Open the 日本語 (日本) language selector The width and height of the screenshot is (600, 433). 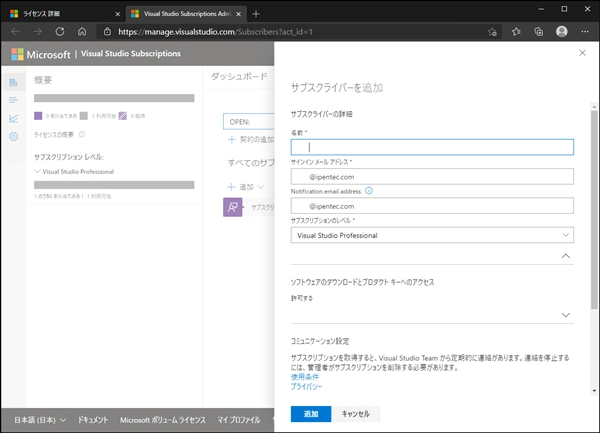click(40, 420)
